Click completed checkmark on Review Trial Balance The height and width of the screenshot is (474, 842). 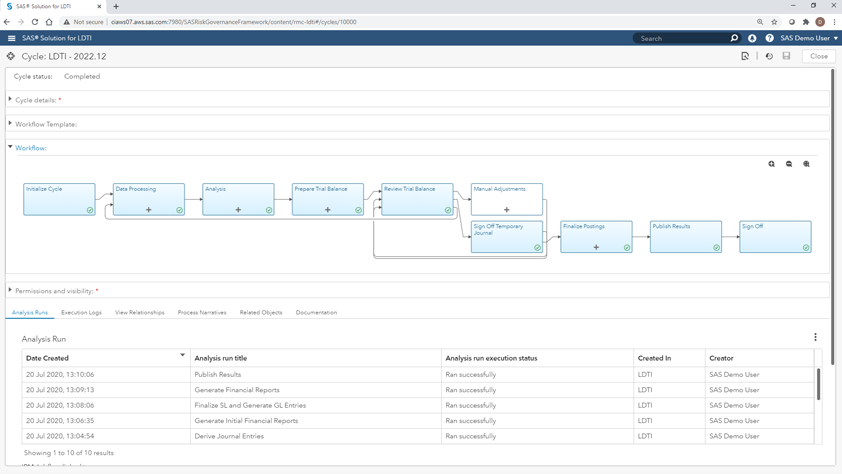(448, 210)
